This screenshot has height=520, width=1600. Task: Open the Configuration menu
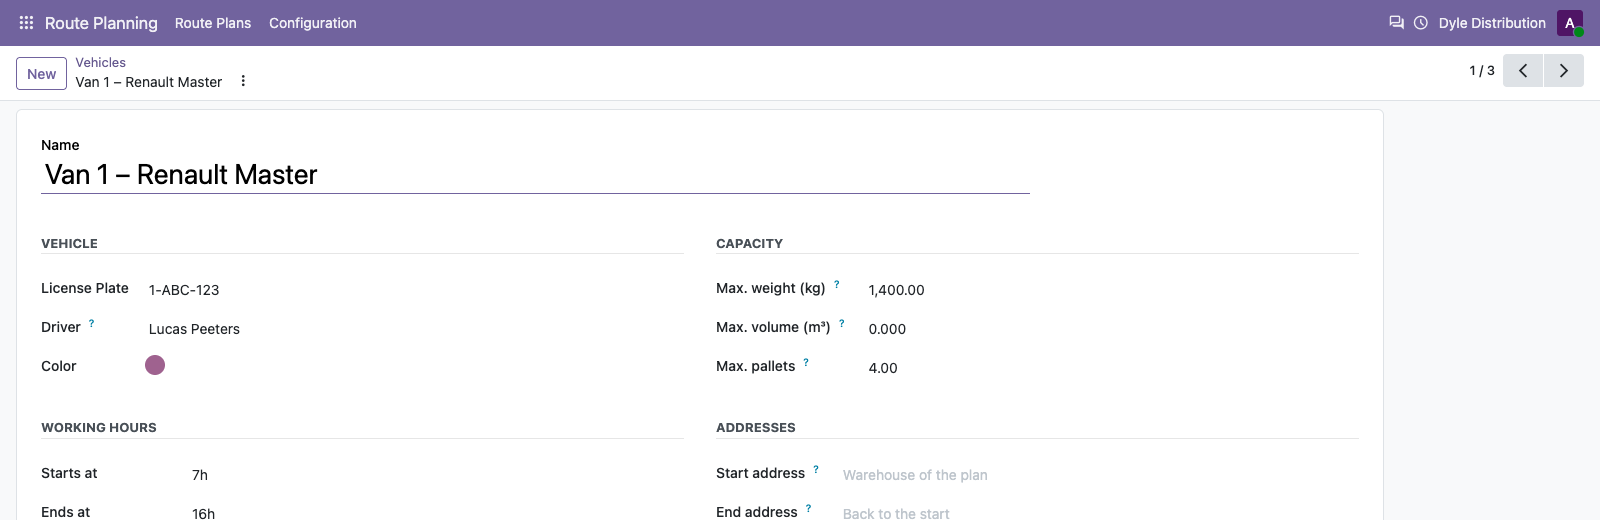[x=313, y=23]
